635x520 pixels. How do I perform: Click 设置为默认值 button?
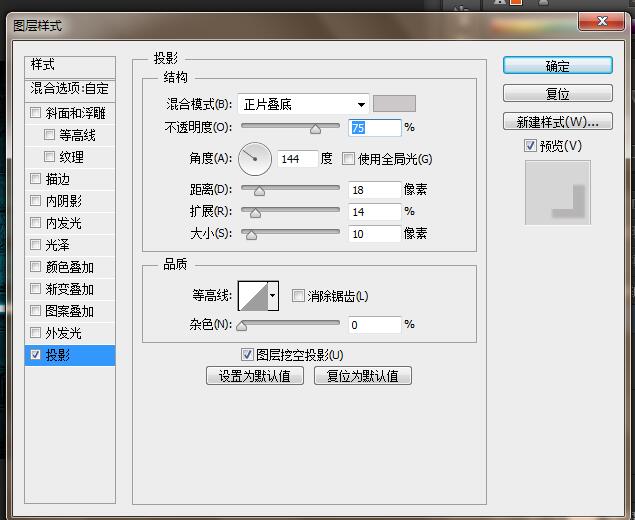point(255,376)
